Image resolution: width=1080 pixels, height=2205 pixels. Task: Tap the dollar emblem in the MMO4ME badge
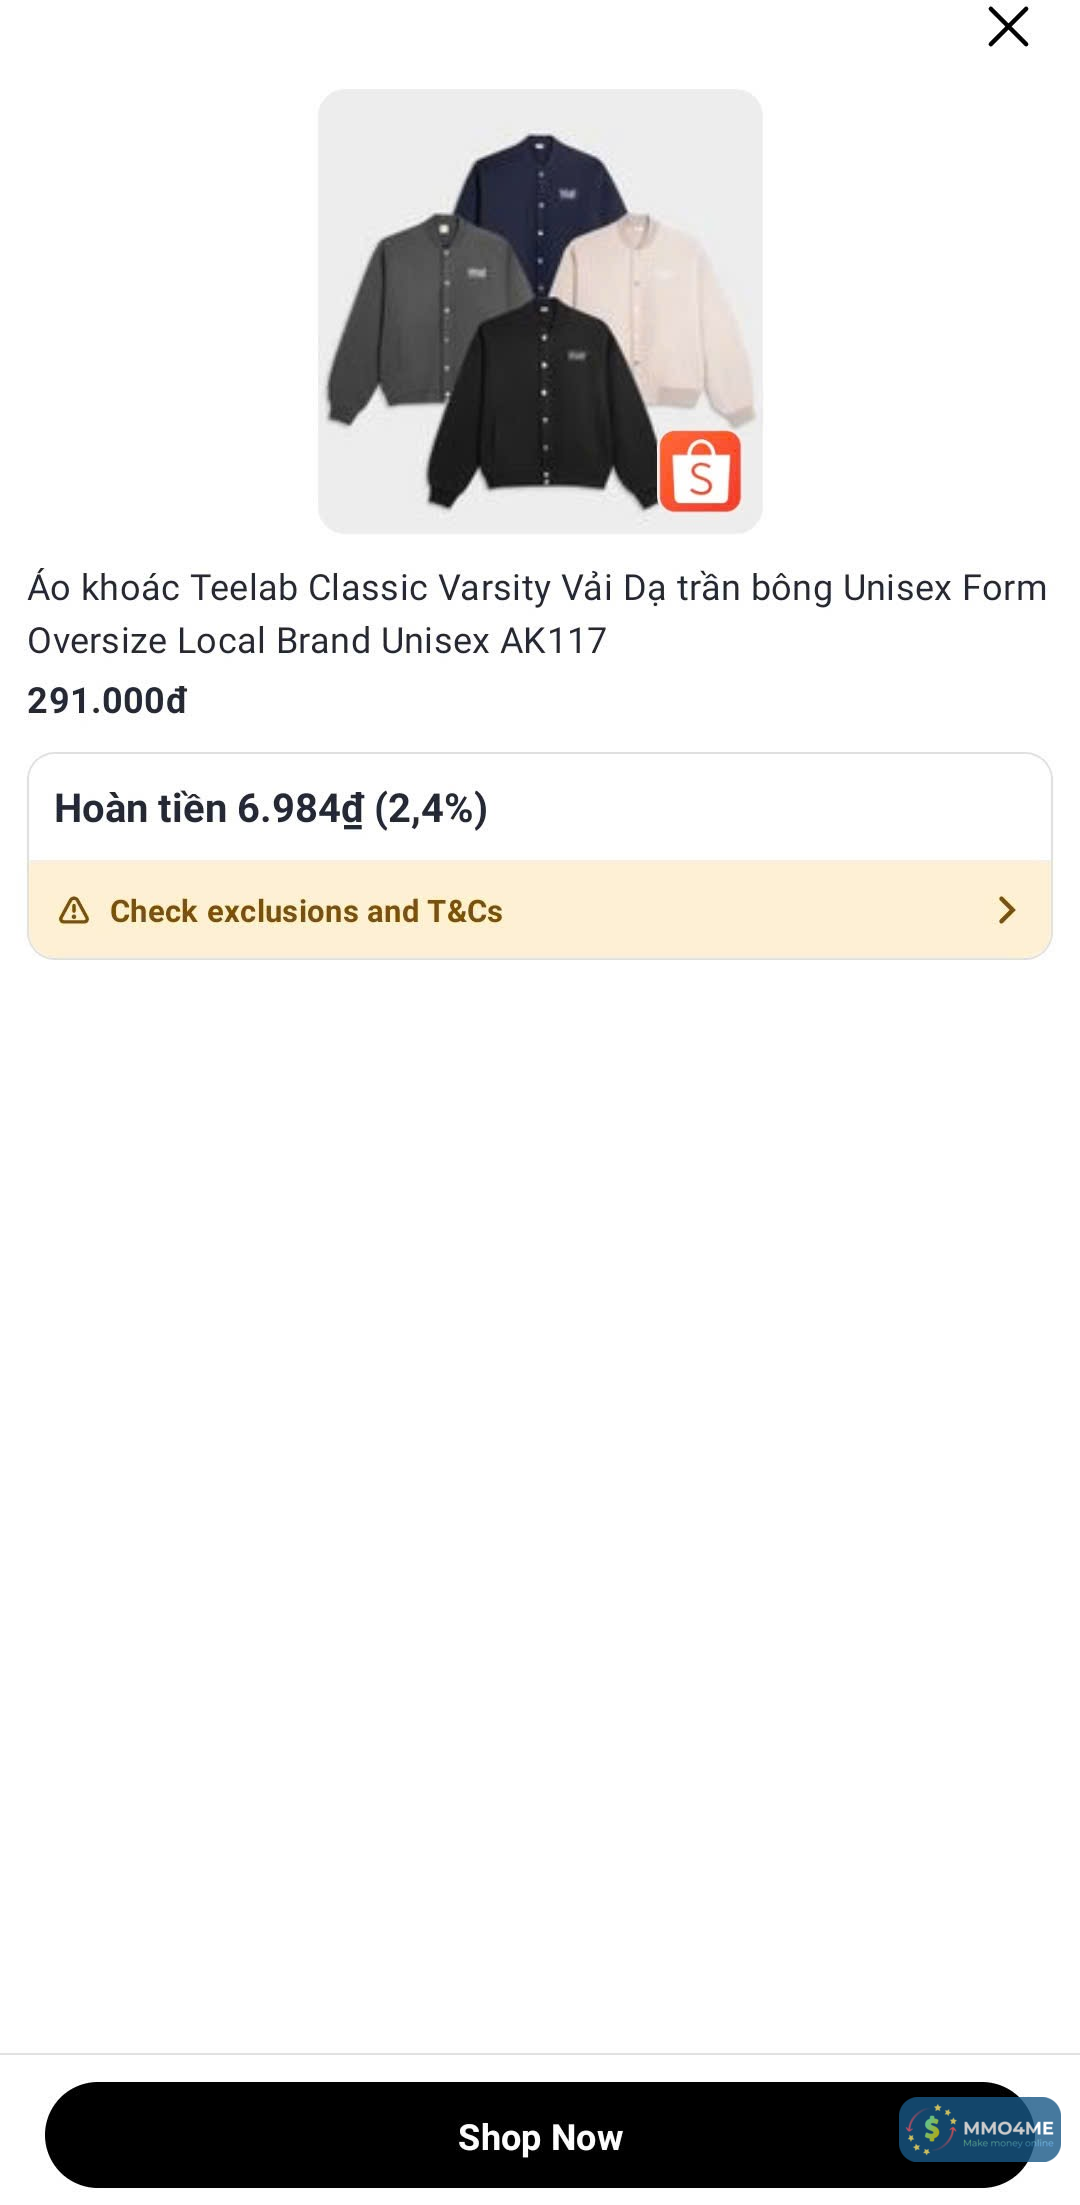tap(931, 2129)
